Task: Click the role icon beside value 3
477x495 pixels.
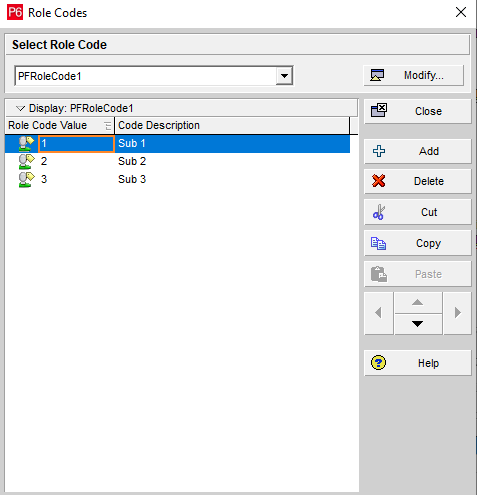Action: coord(26,179)
